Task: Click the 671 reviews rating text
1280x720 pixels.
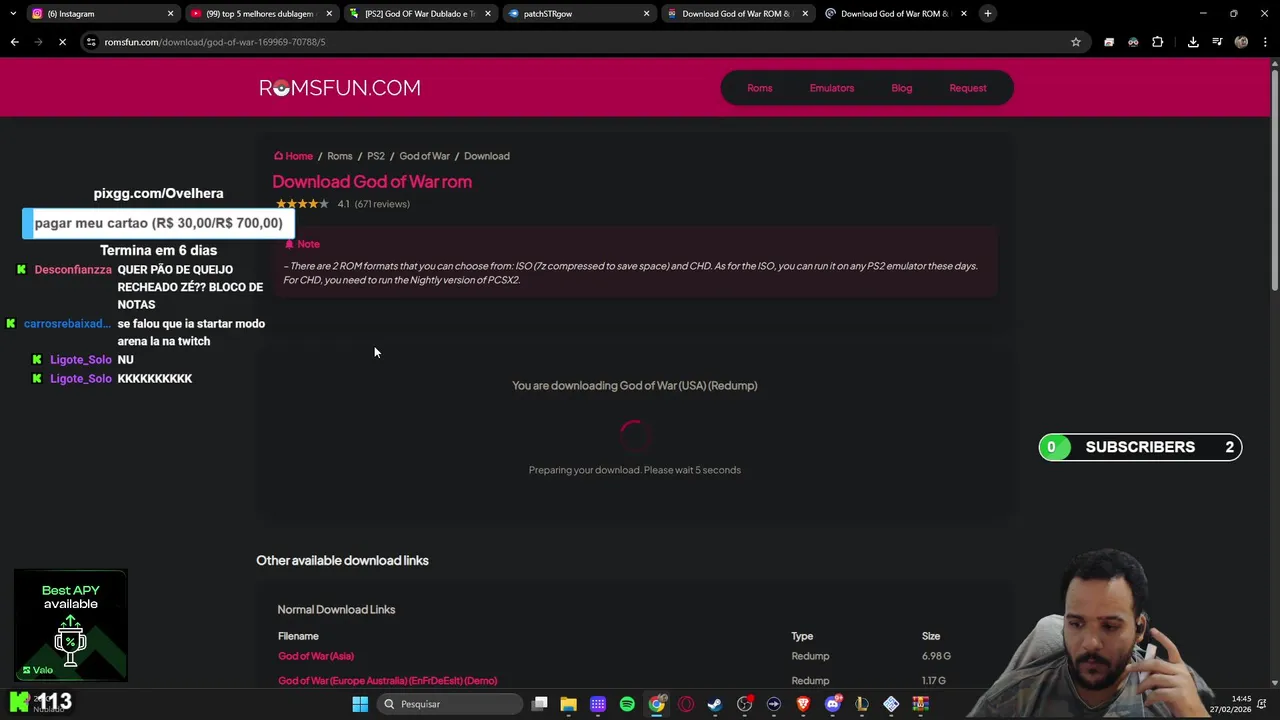Action: 382,204
